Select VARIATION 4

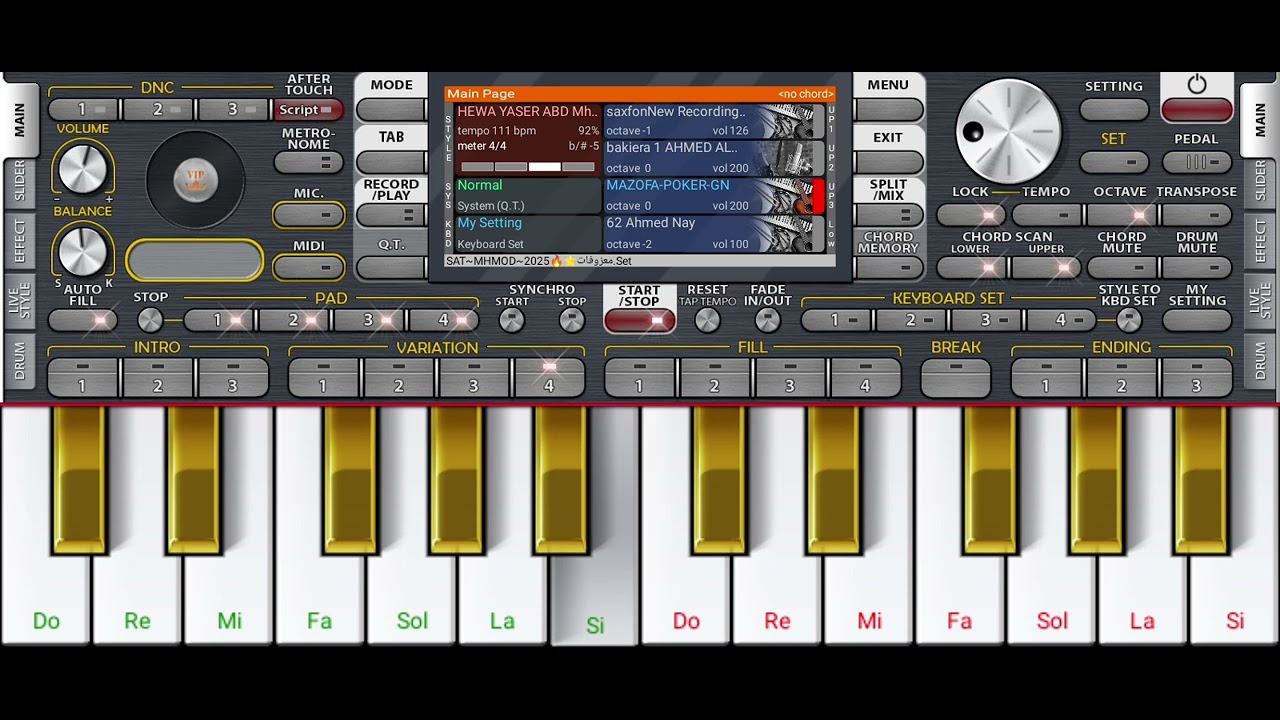click(x=549, y=377)
